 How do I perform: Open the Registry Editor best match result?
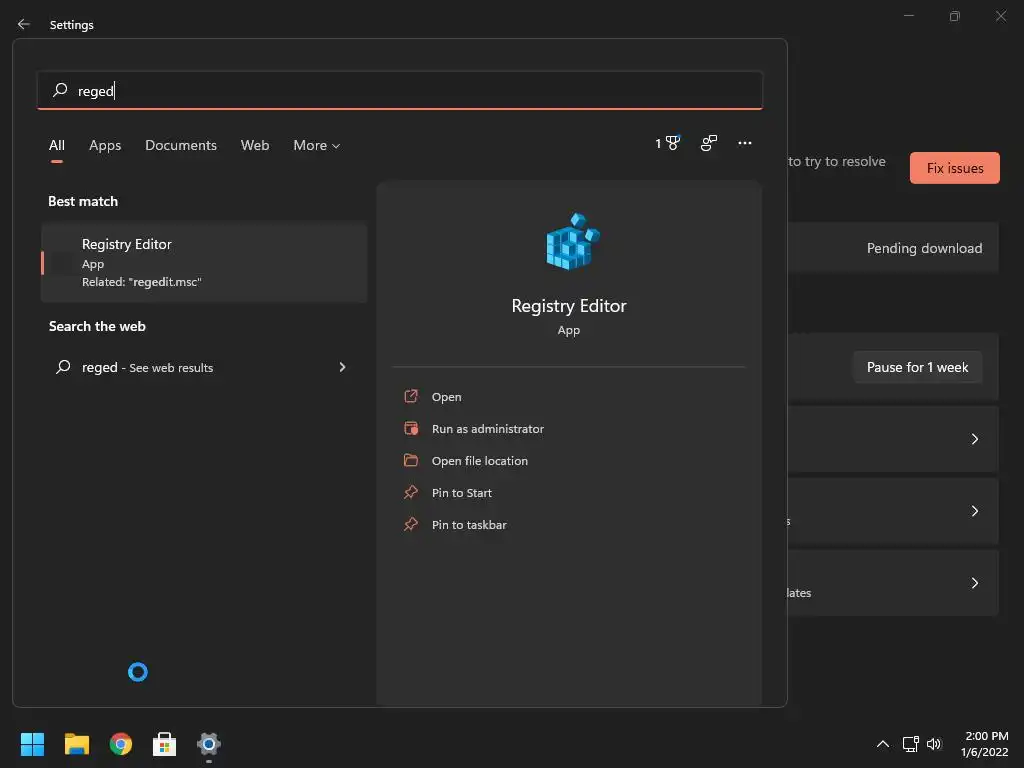pos(204,262)
